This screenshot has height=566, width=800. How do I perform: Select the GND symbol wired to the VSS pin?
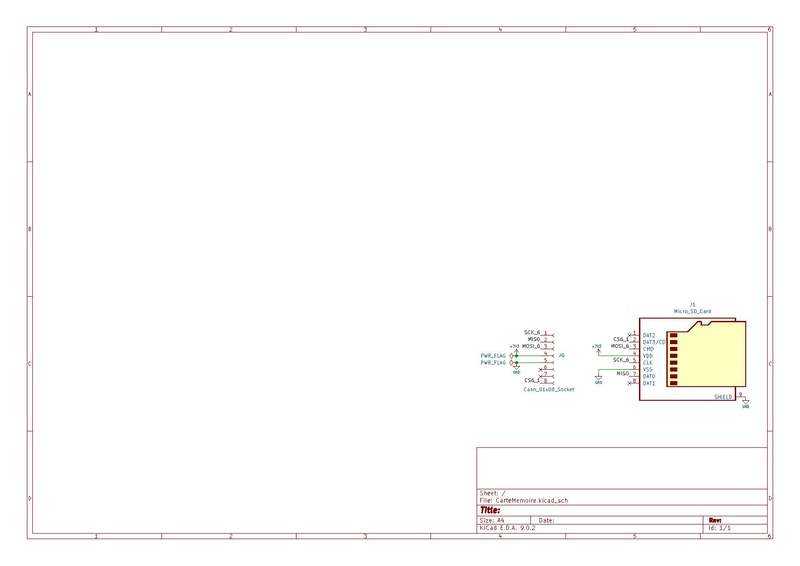click(x=598, y=379)
